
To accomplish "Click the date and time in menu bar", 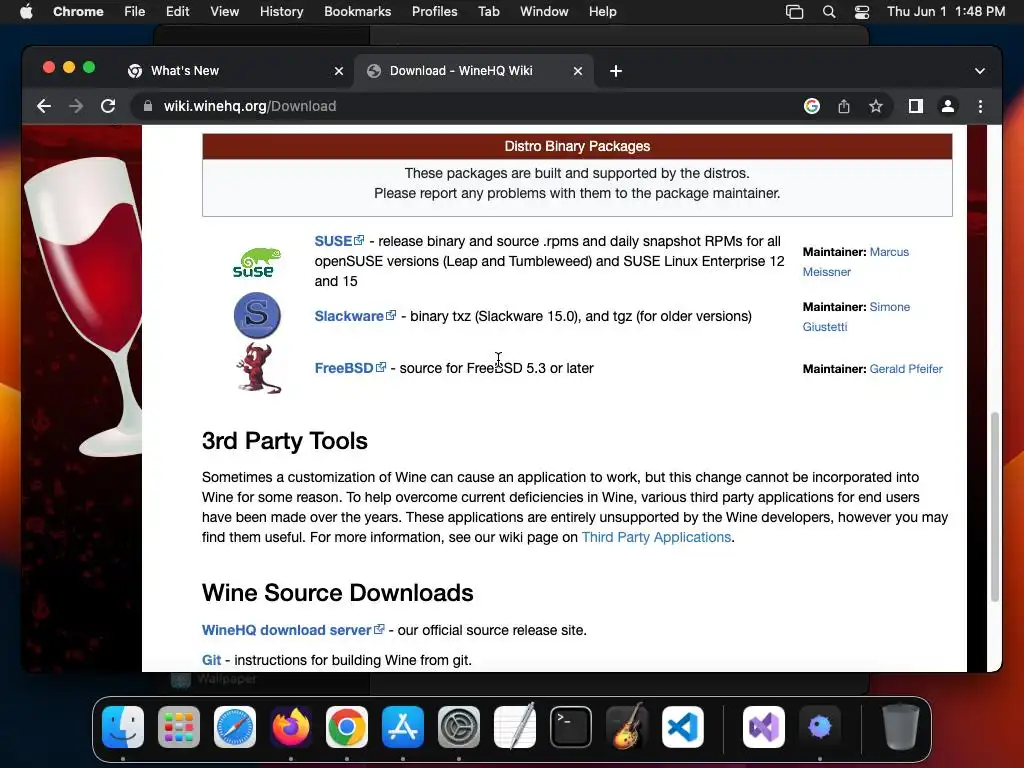I will click(x=946, y=12).
